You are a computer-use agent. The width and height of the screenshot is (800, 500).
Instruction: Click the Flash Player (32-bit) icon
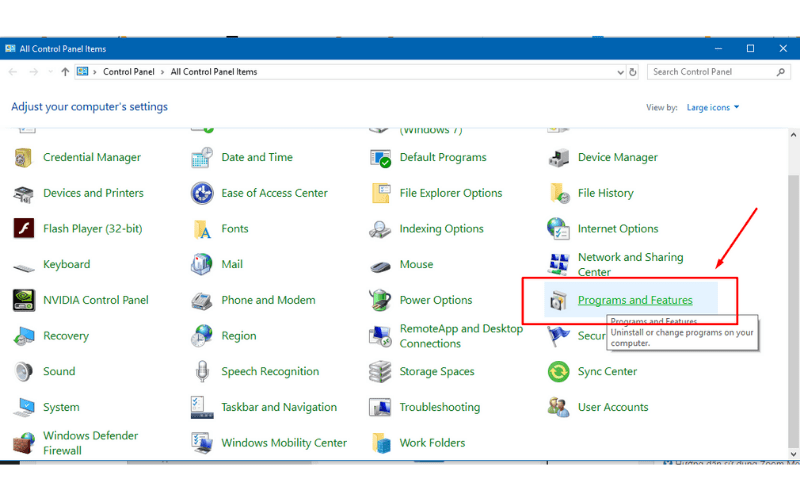click(x=24, y=229)
